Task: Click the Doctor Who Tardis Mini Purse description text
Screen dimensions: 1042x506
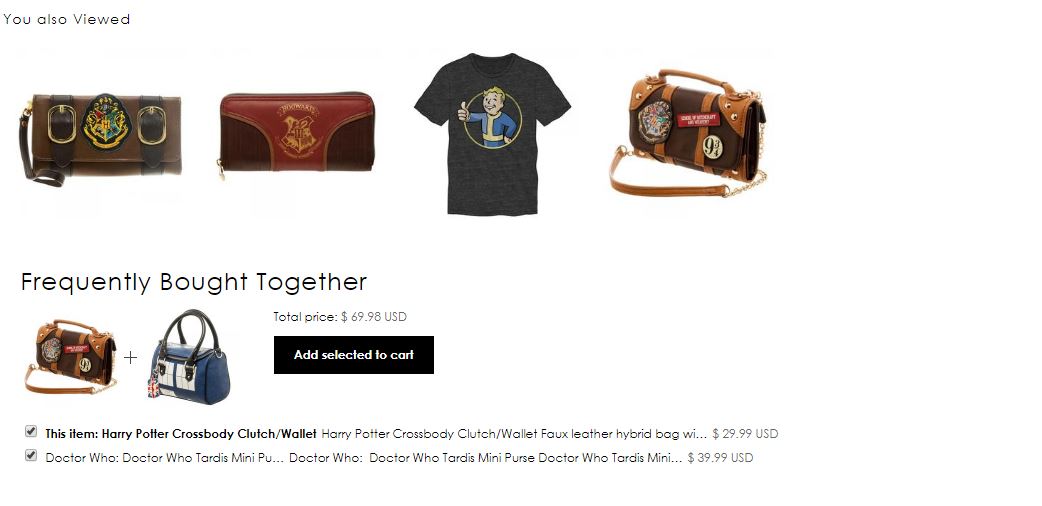Action: (486, 458)
